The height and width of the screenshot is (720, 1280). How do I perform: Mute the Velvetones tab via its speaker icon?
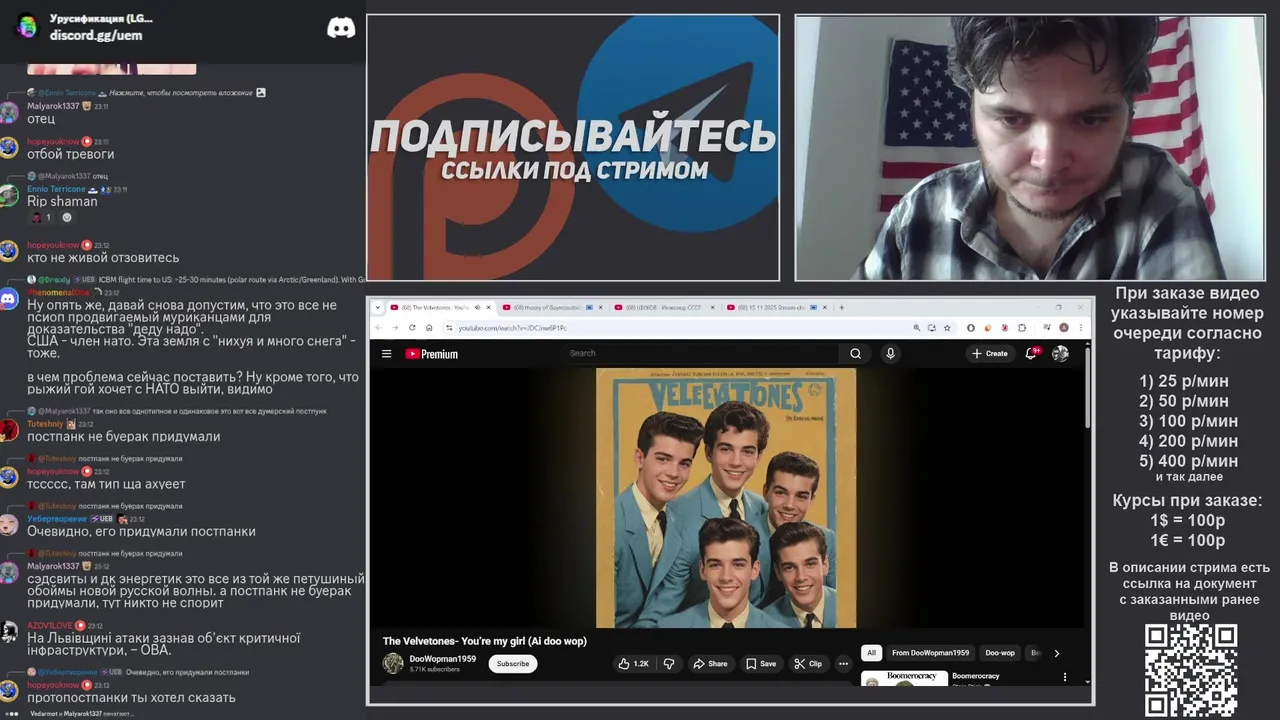(477, 307)
